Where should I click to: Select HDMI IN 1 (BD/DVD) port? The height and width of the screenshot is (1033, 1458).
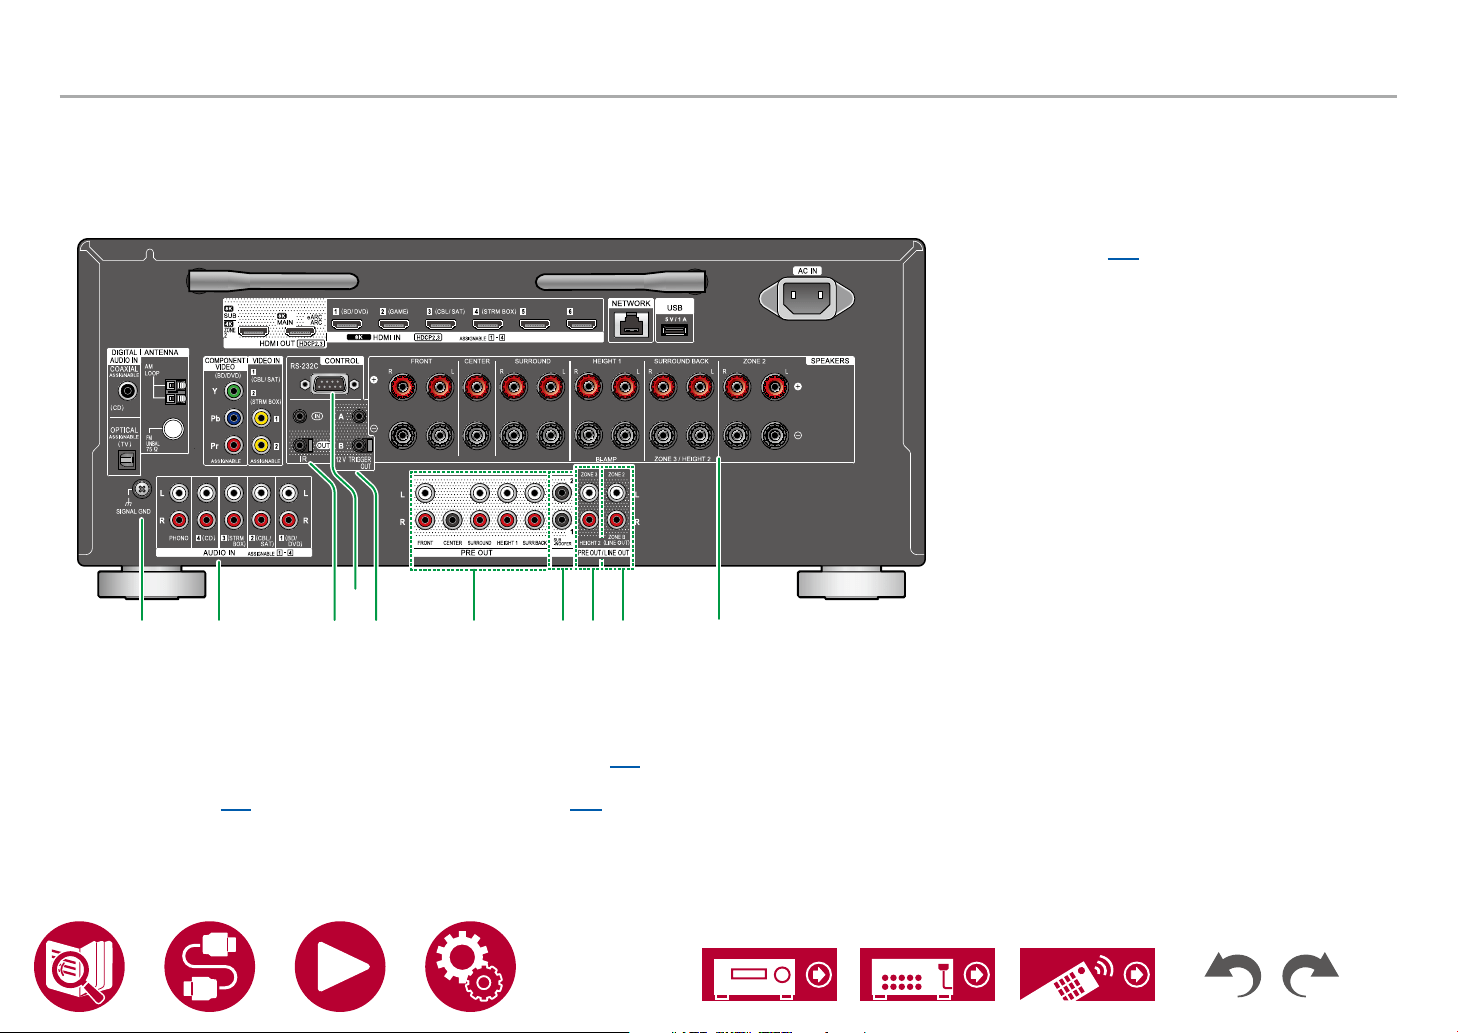tap(348, 325)
